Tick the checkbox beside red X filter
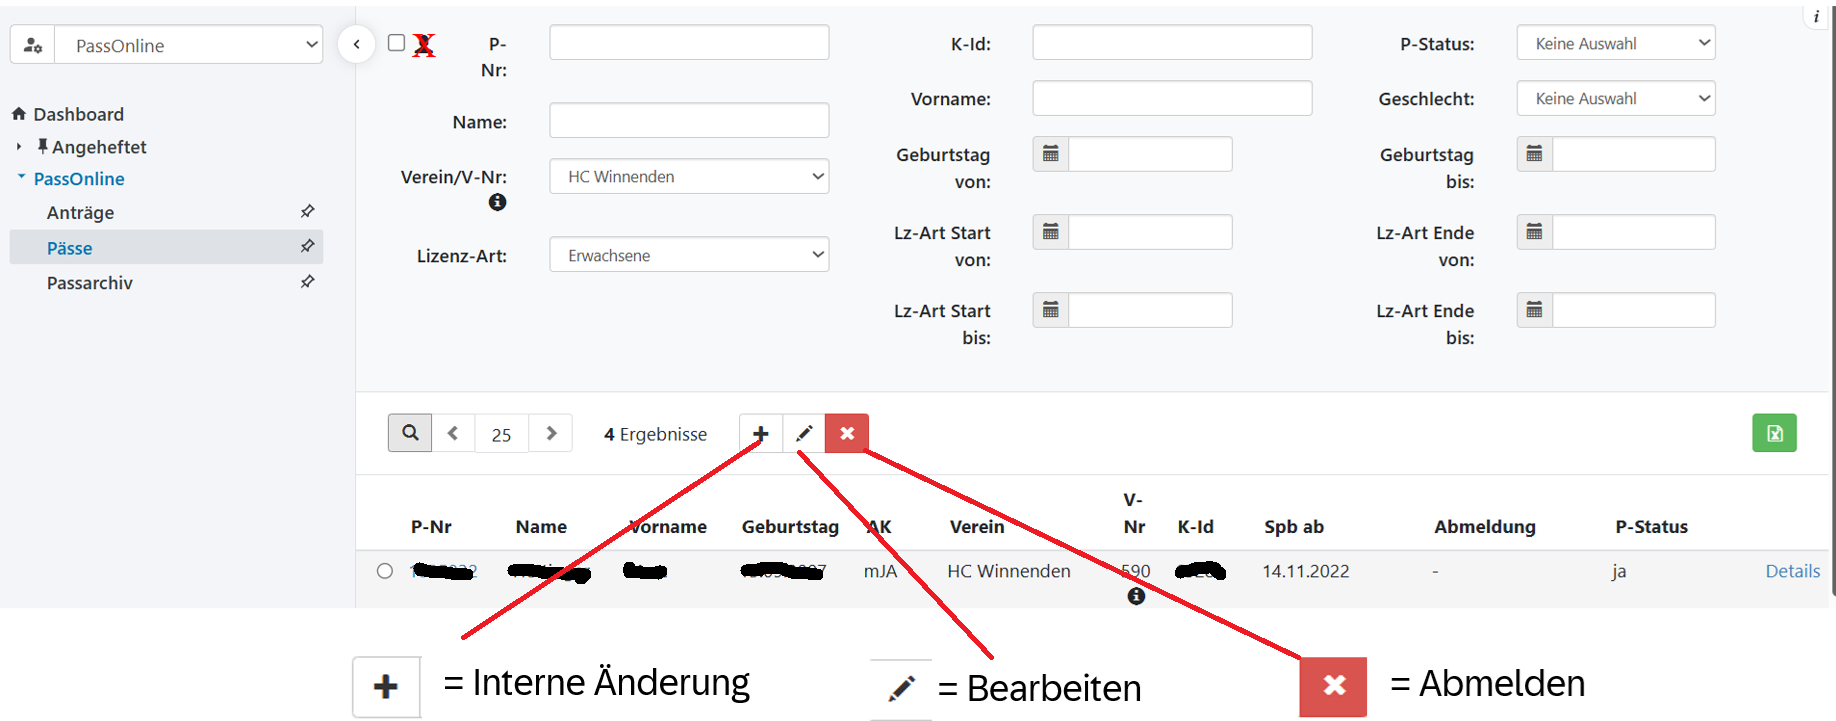1836x721 pixels. pos(397,43)
